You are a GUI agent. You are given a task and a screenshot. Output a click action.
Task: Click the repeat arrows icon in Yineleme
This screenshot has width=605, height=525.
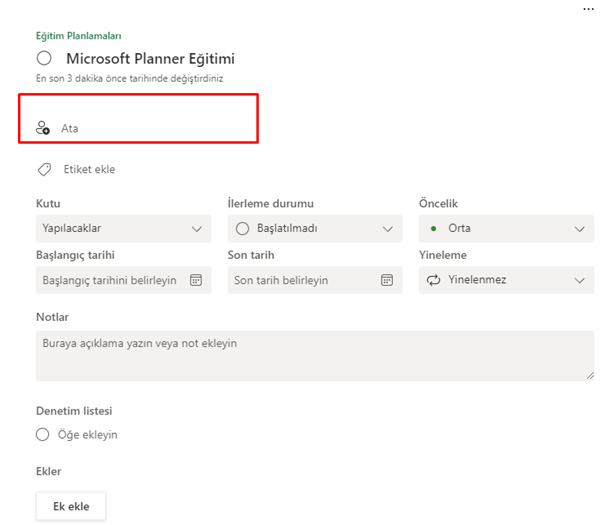coord(433,280)
